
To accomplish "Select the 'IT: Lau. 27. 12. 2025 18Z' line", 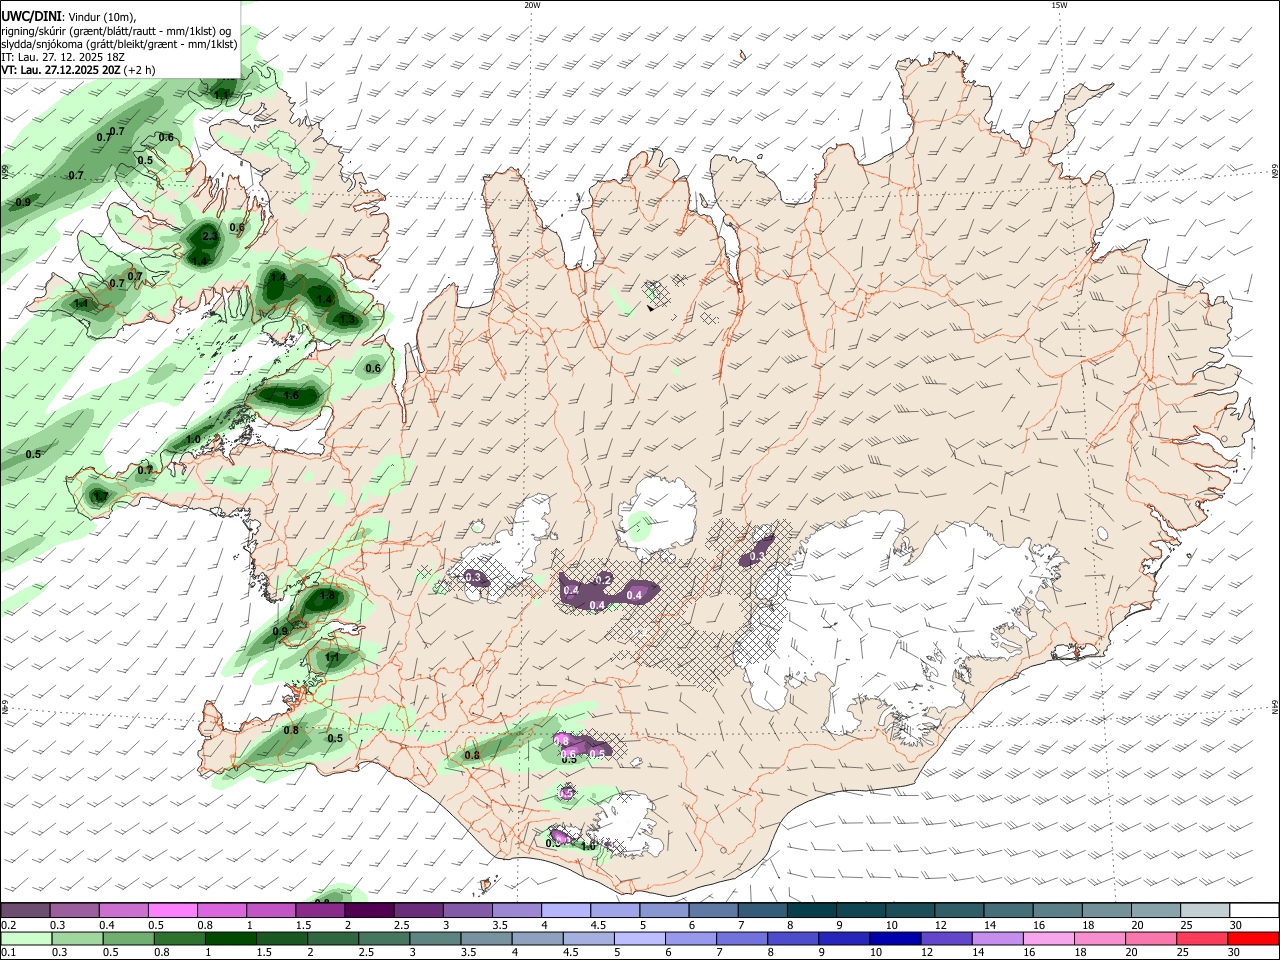I will 63,57.
